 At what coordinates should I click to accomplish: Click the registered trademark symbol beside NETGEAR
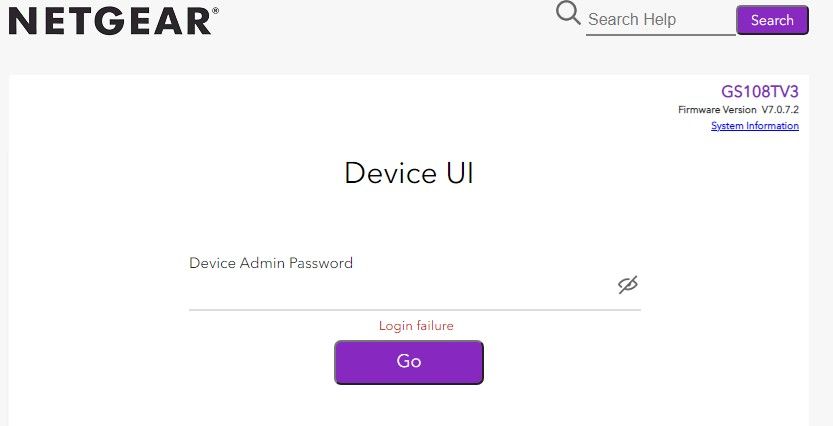point(216,10)
